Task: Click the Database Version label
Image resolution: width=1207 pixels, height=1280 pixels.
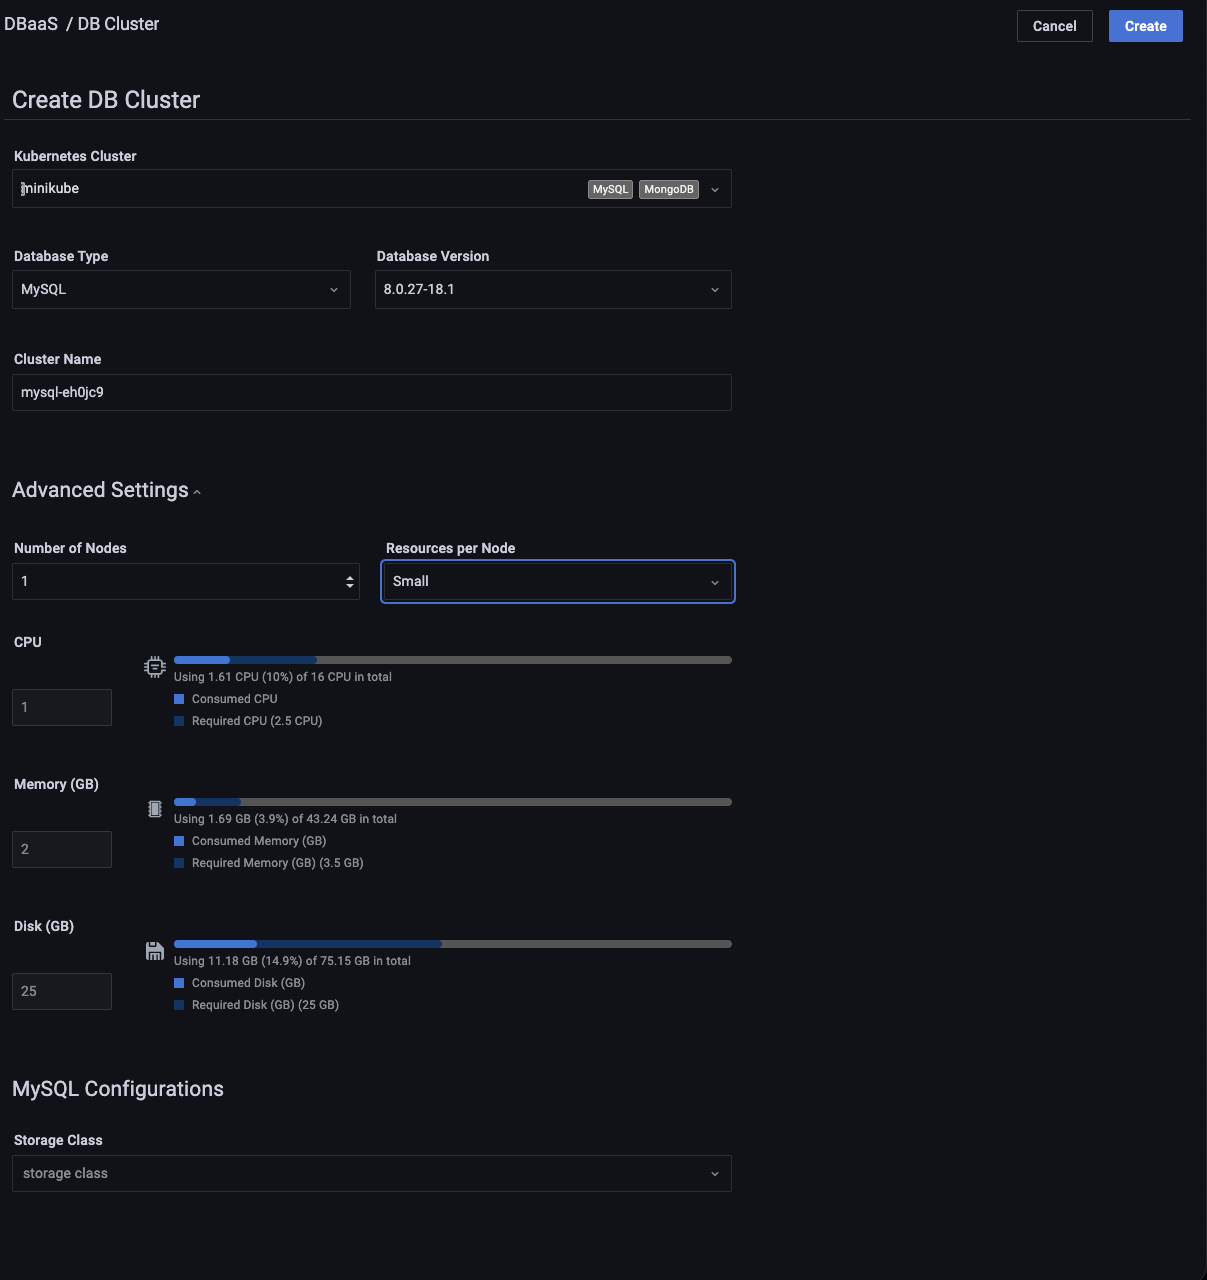Action: pos(433,256)
